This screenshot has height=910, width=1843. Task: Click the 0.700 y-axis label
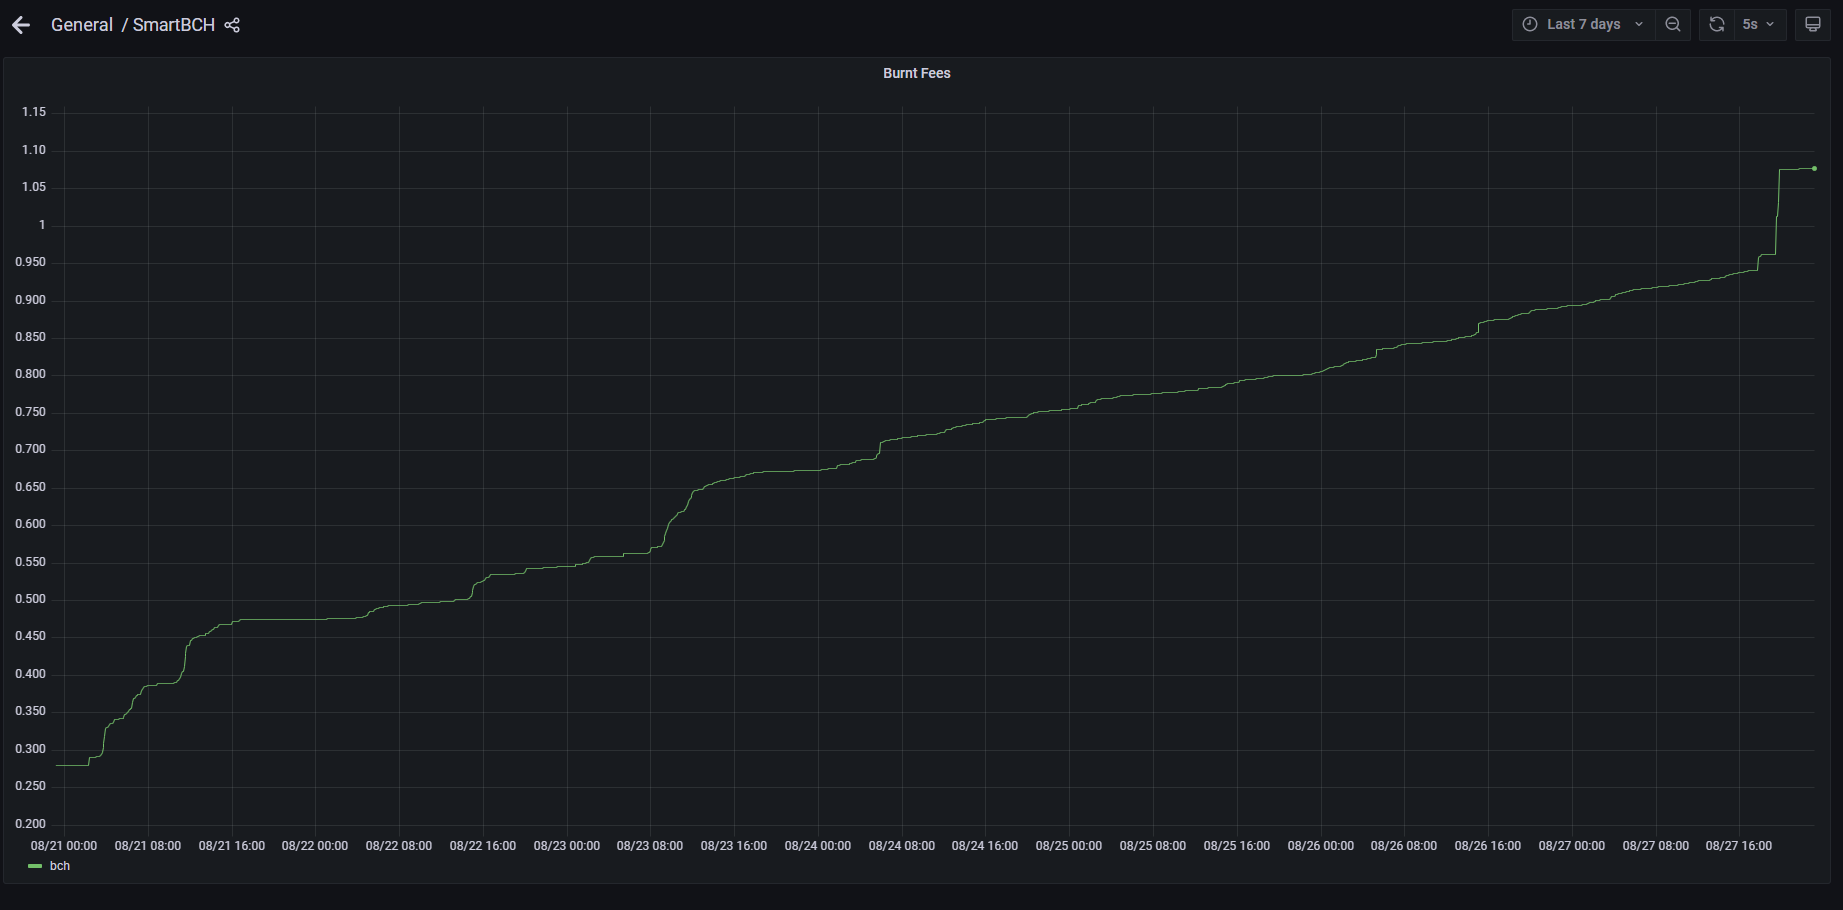(31, 449)
